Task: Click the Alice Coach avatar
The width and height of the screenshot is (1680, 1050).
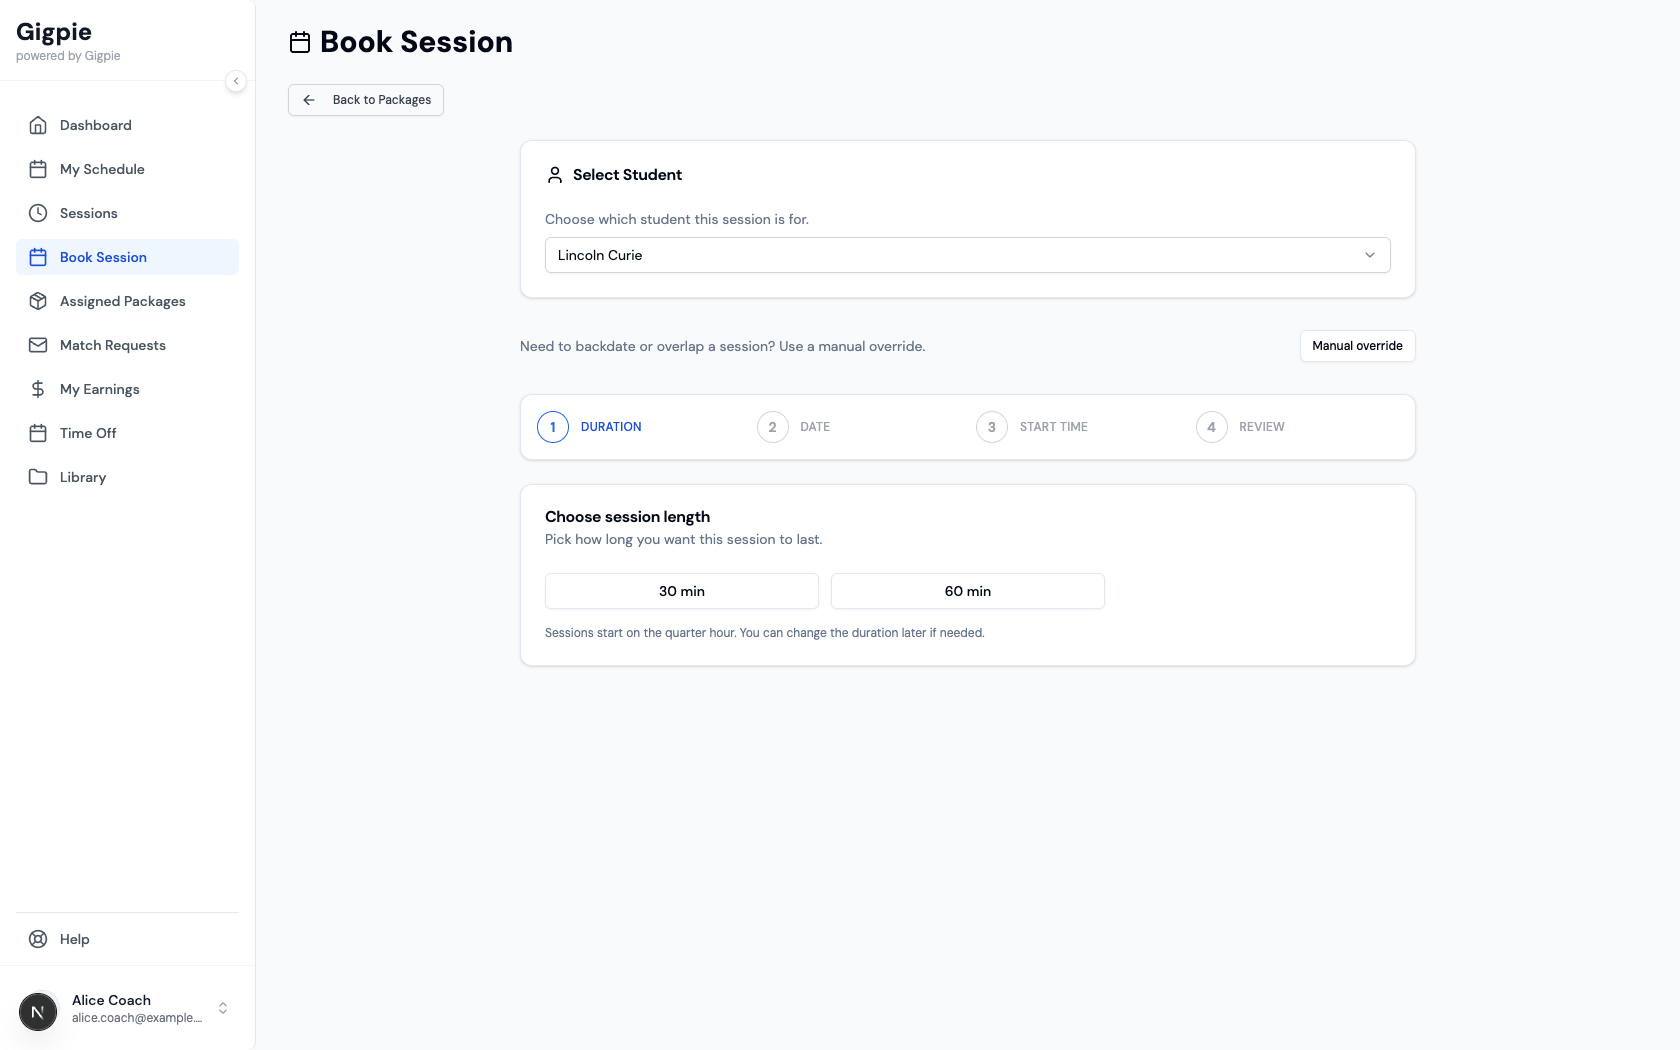Action: [x=38, y=1012]
